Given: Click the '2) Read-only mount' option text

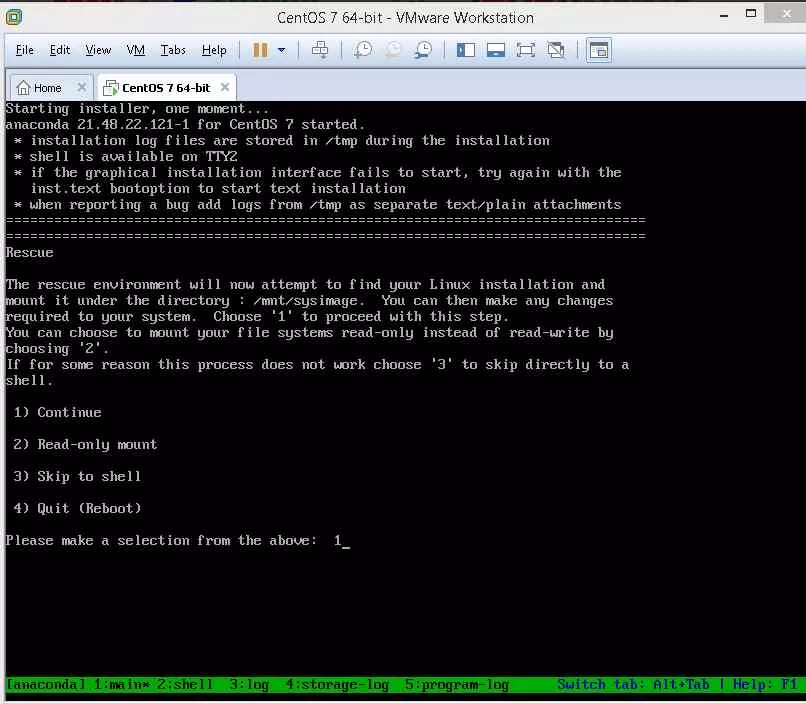Looking at the screenshot, I should pyautogui.click(x=85, y=444).
